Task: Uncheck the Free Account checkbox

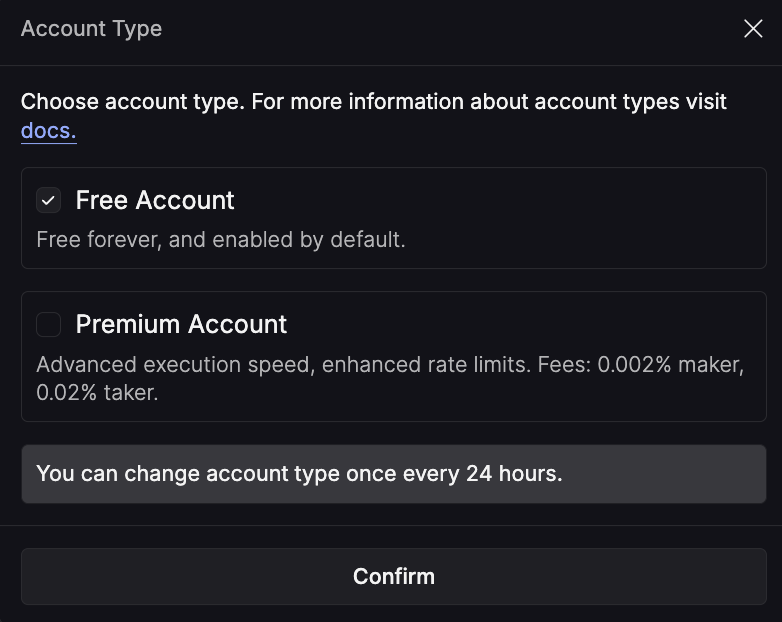Action: (x=48, y=200)
